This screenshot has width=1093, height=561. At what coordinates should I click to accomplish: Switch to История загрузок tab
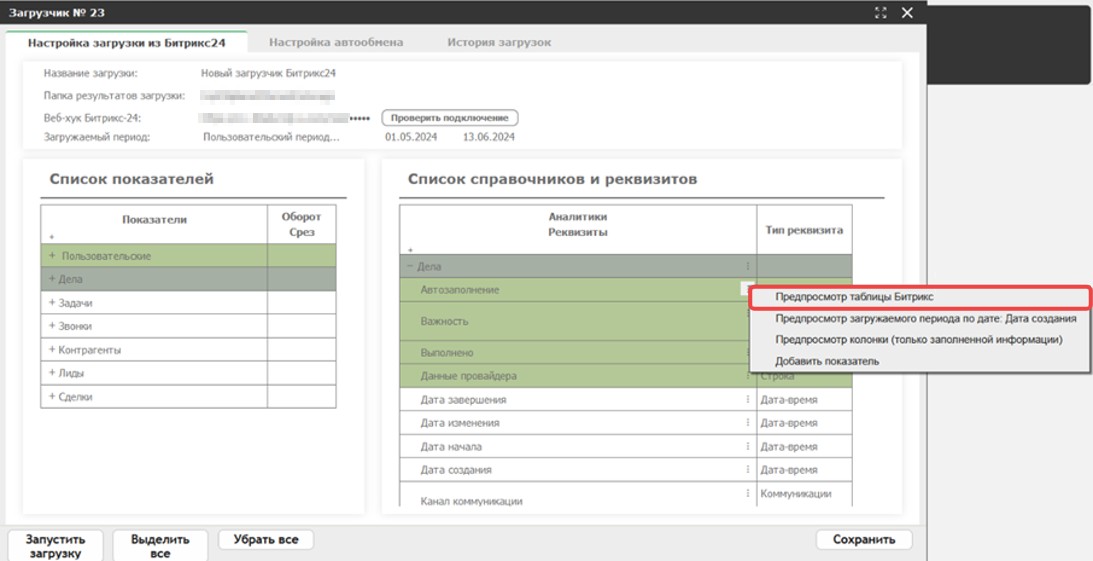(x=499, y=42)
